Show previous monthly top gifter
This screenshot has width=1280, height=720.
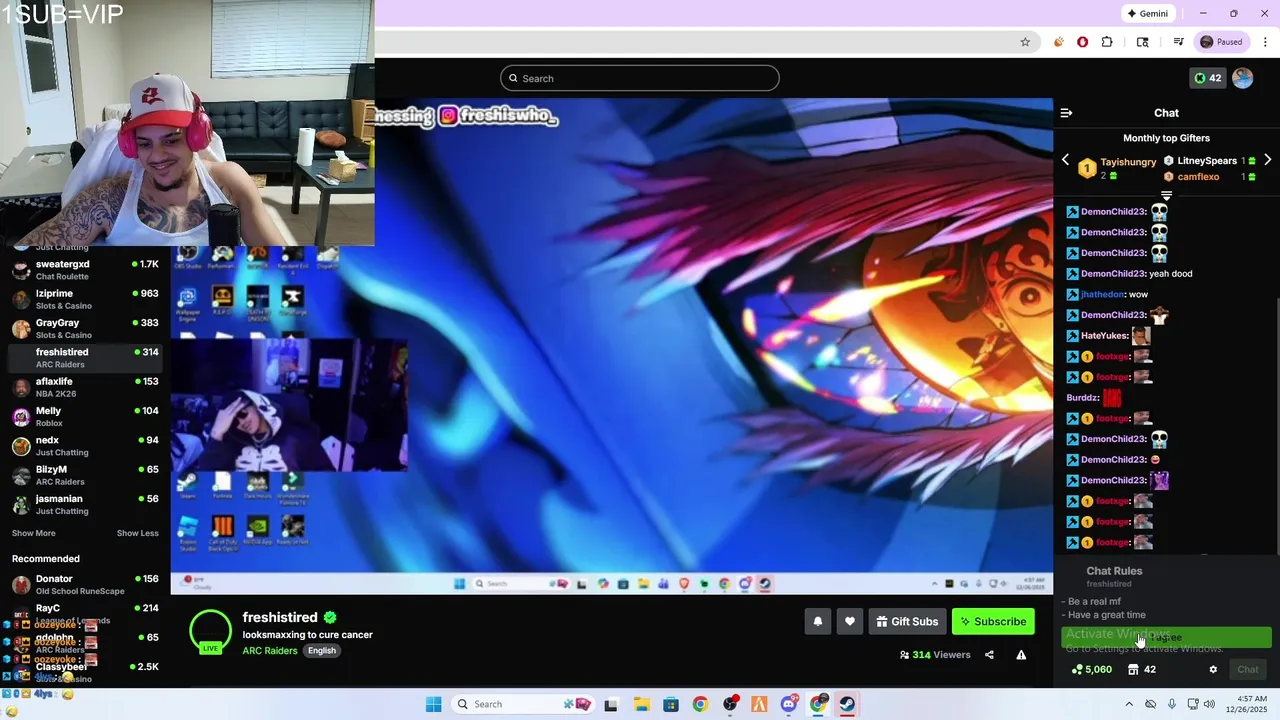1065,160
